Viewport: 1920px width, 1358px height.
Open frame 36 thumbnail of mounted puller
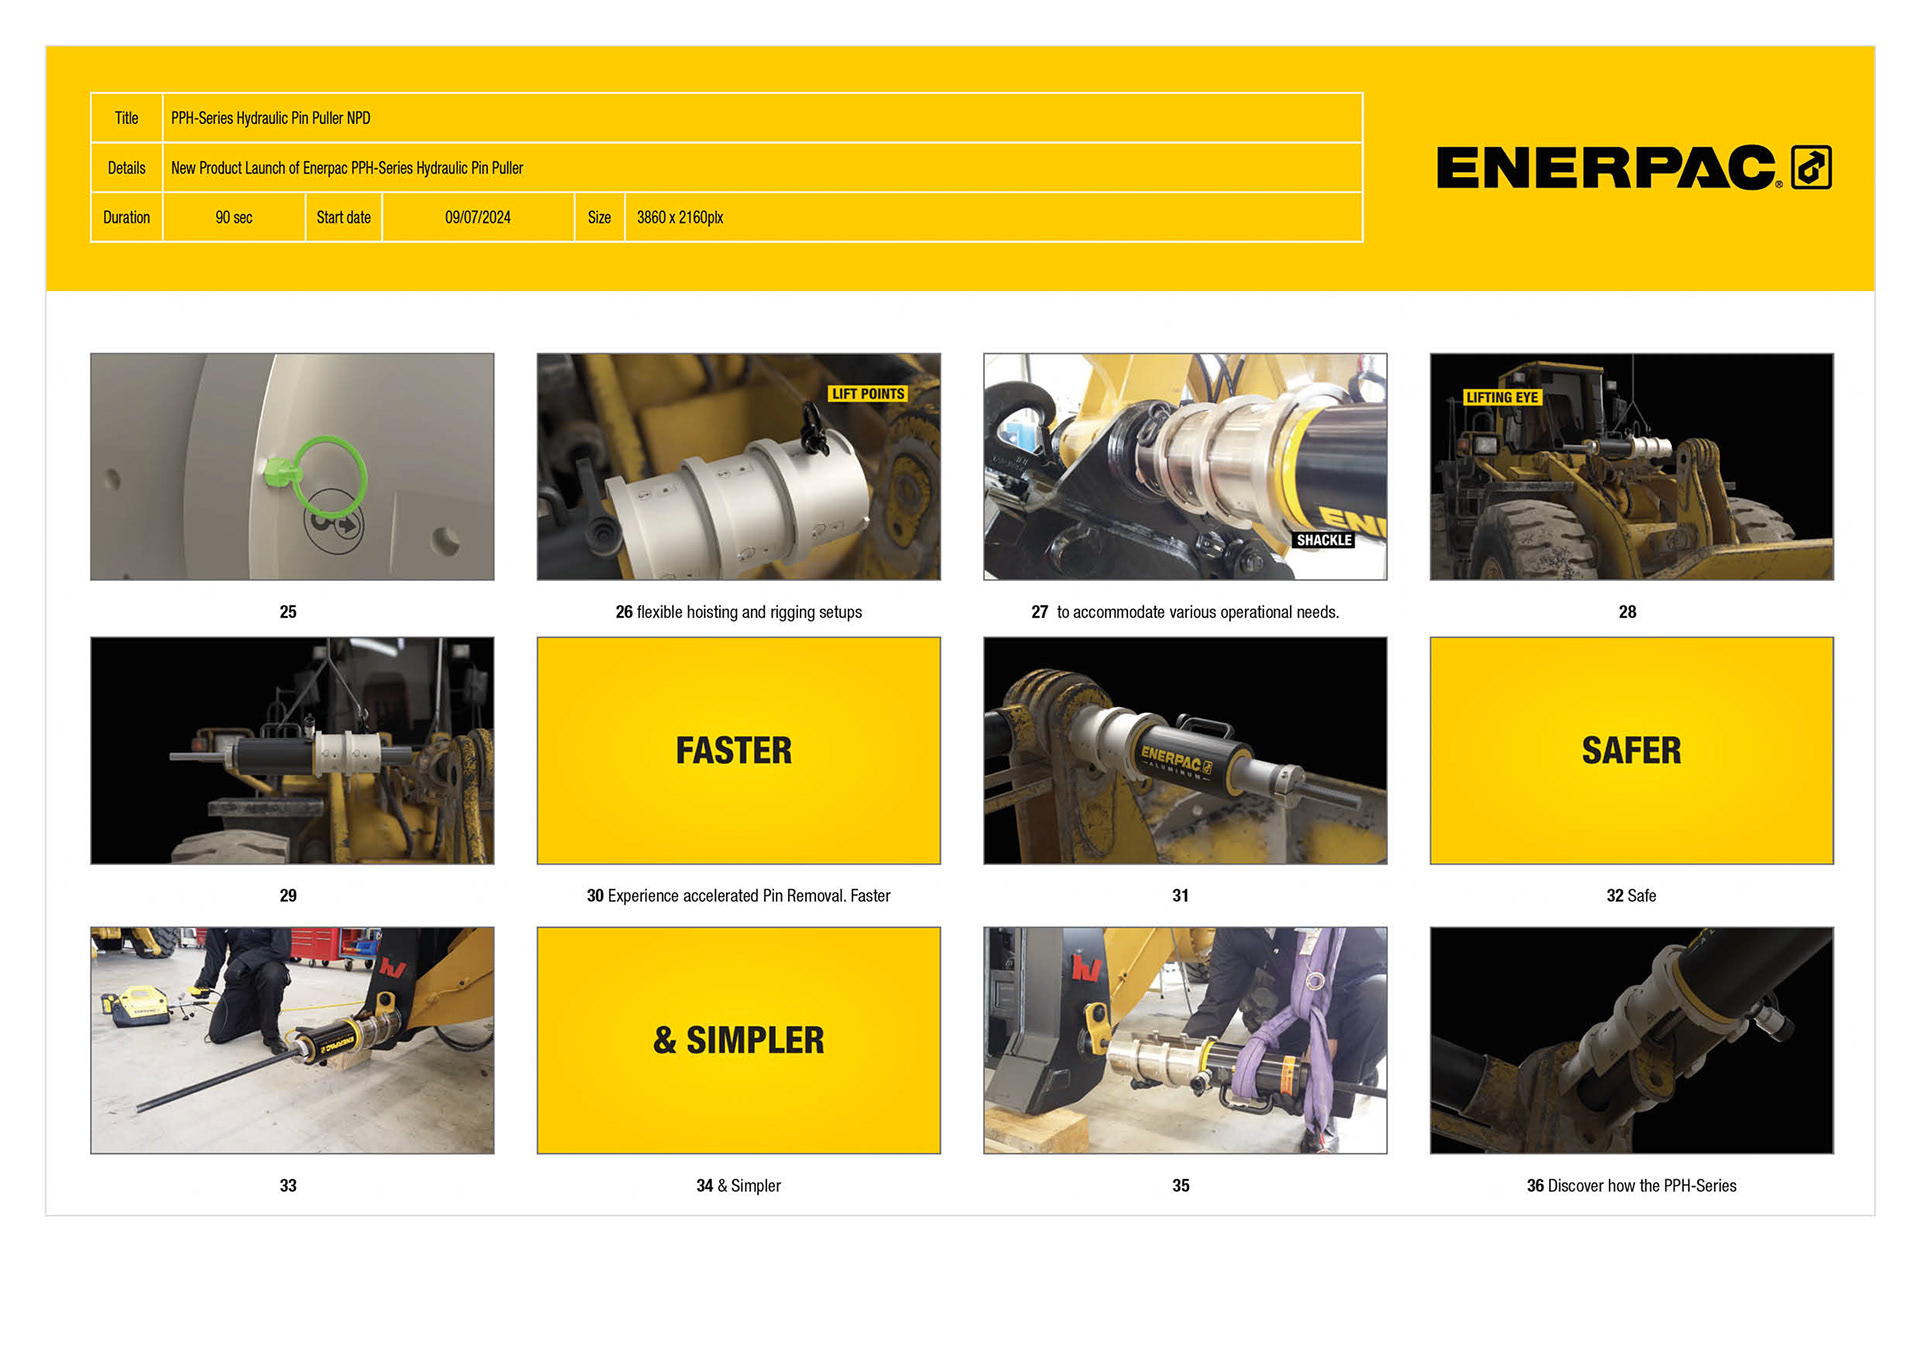click(x=1632, y=1040)
